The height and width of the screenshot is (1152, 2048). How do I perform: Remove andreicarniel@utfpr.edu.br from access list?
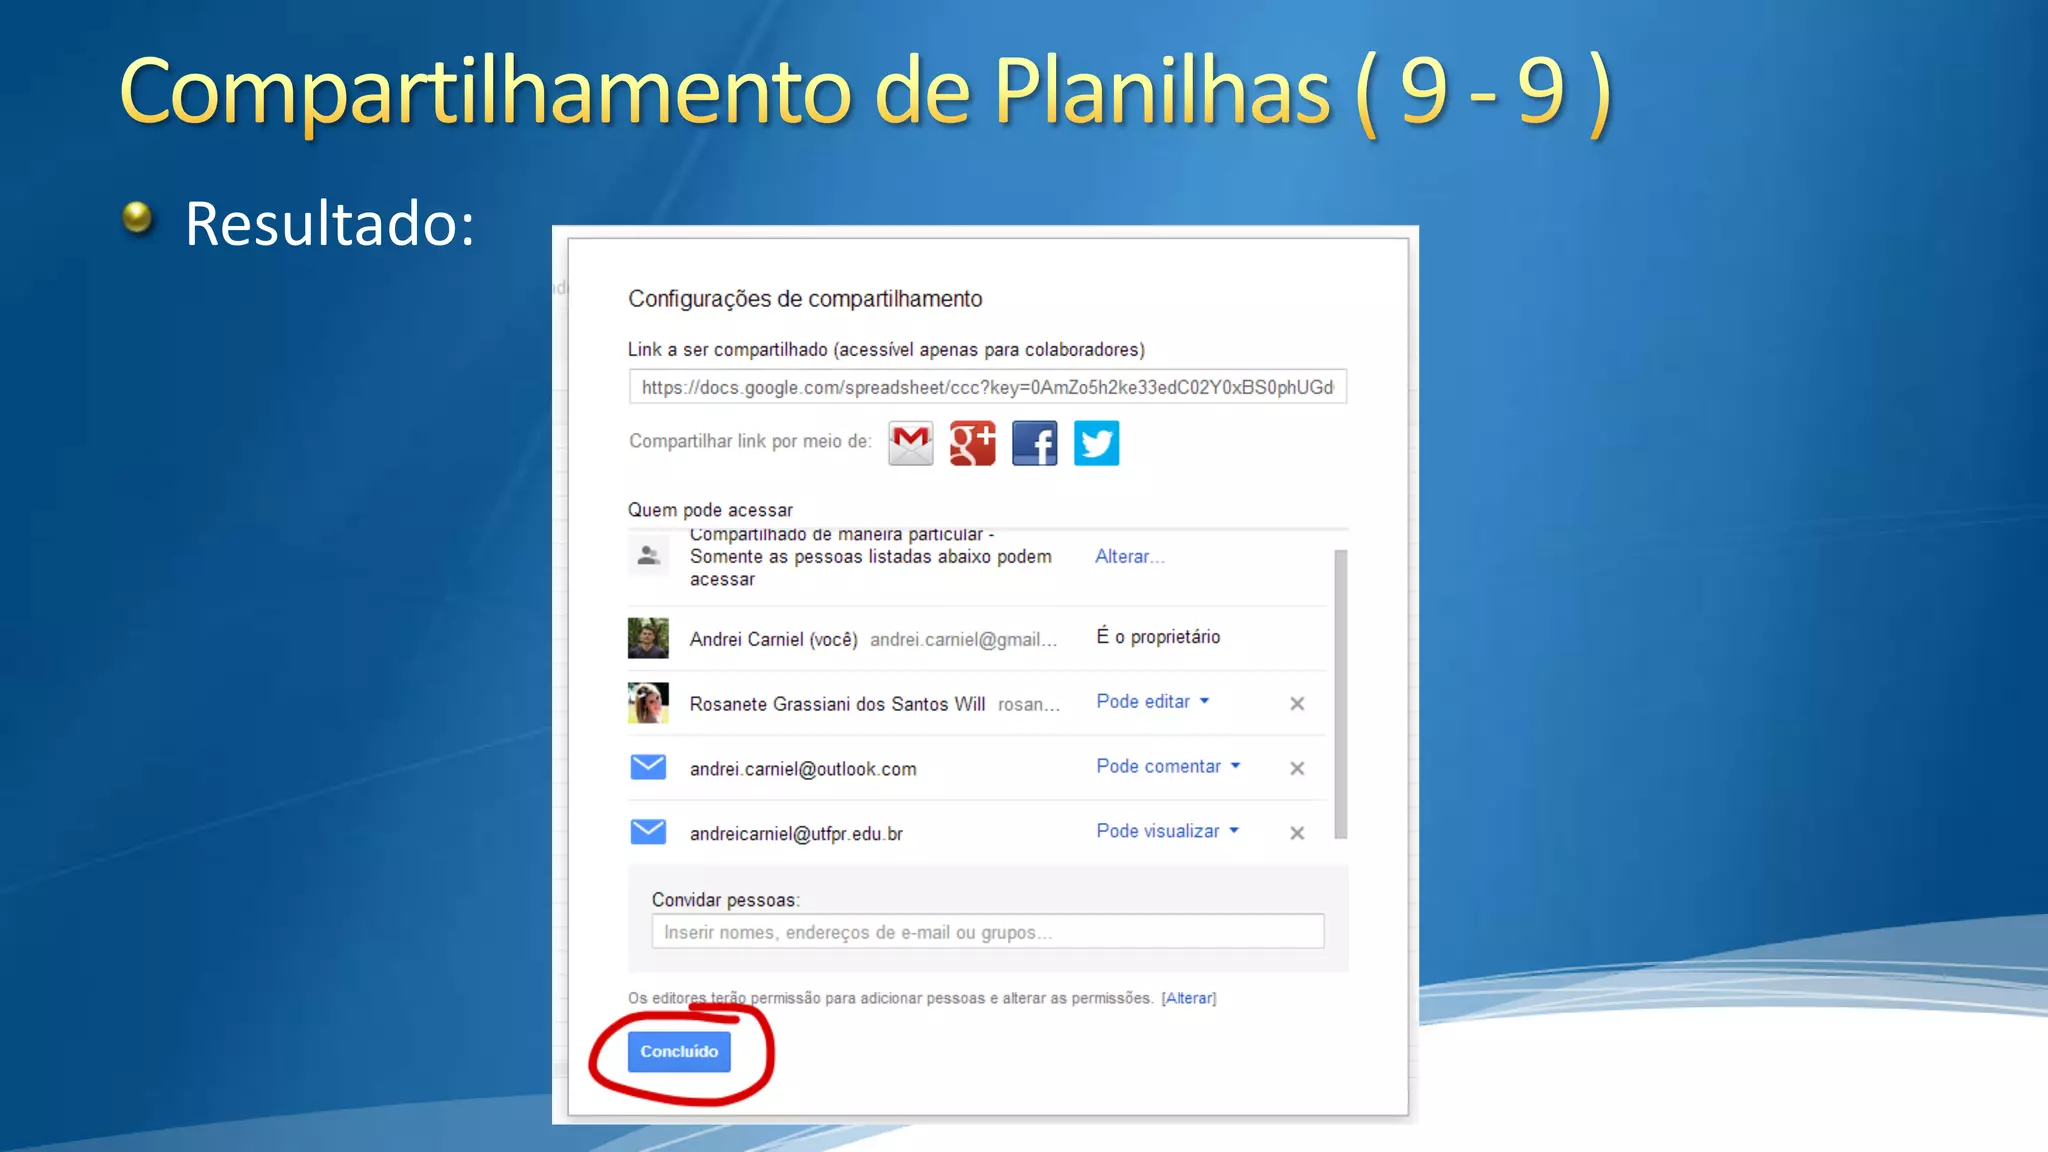click(x=1297, y=833)
